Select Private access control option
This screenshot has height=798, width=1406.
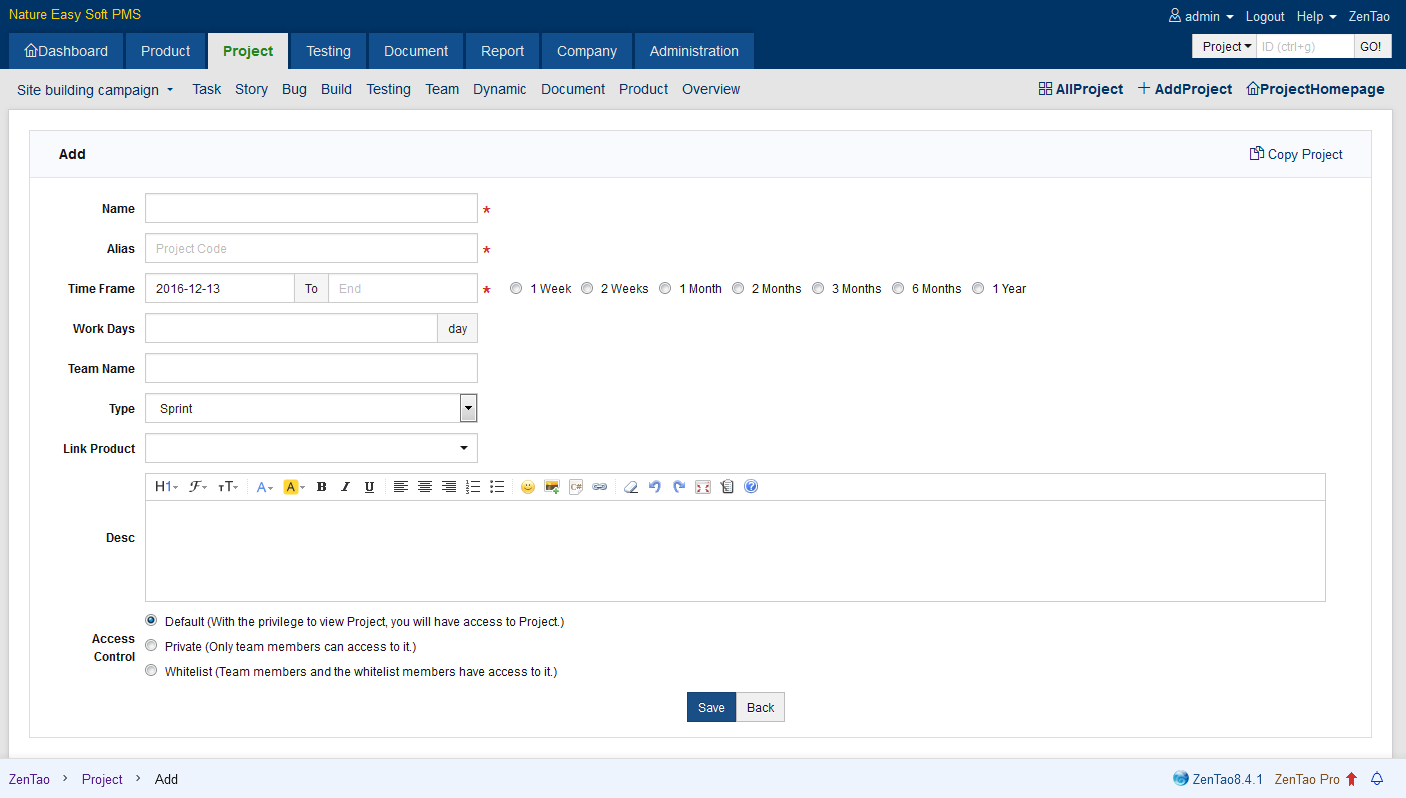coord(152,646)
